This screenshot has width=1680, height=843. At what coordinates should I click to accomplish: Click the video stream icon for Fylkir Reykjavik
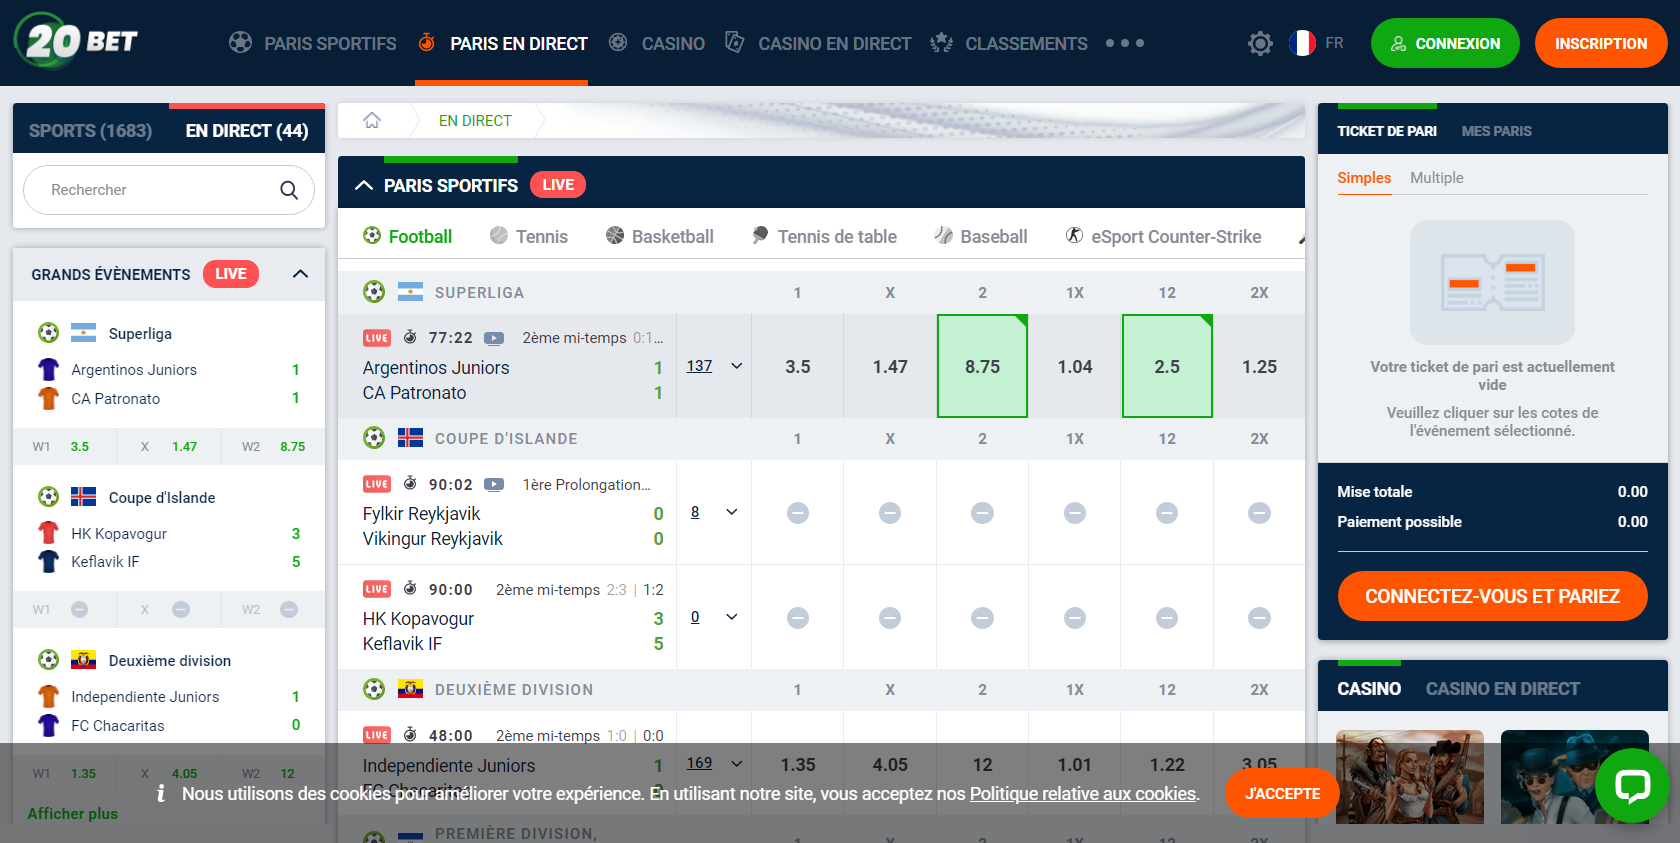tap(494, 484)
